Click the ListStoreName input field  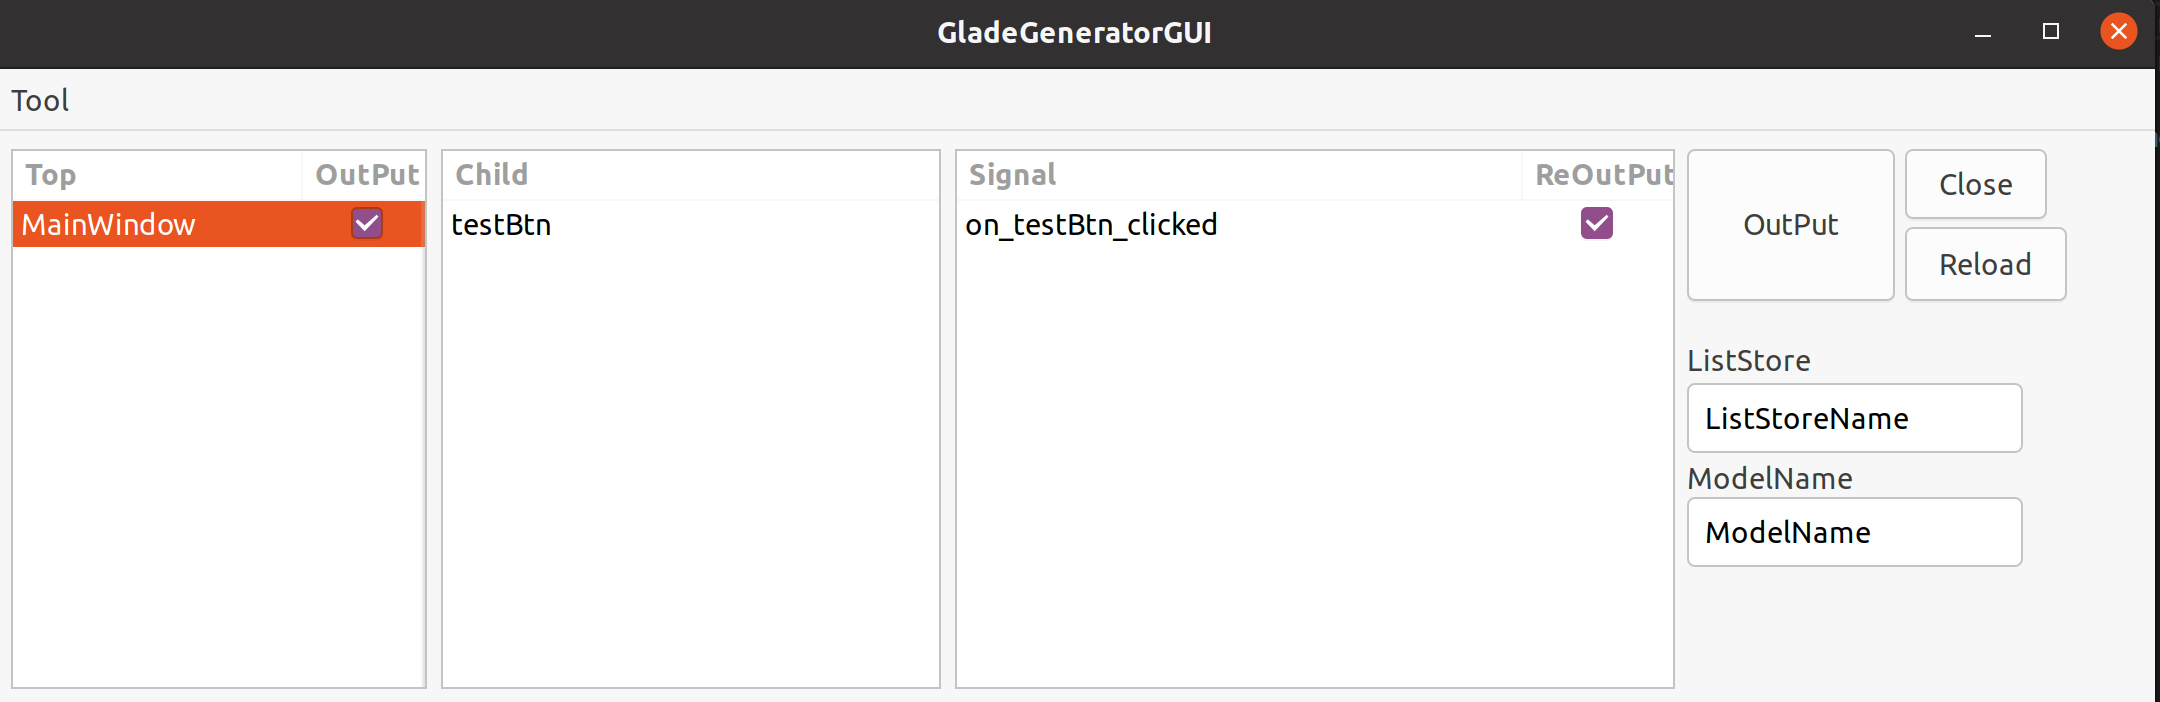coord(1852,418)
